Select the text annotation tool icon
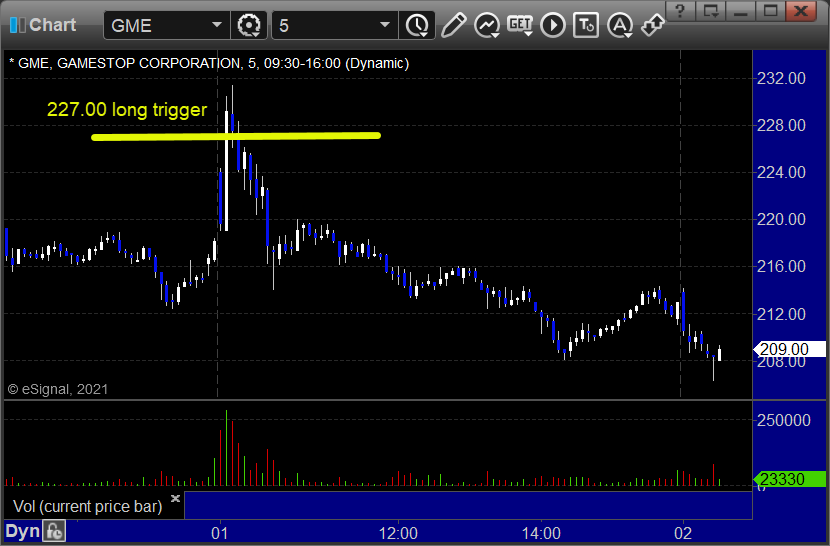Screen dimensions: 830x546 (586, 25)
